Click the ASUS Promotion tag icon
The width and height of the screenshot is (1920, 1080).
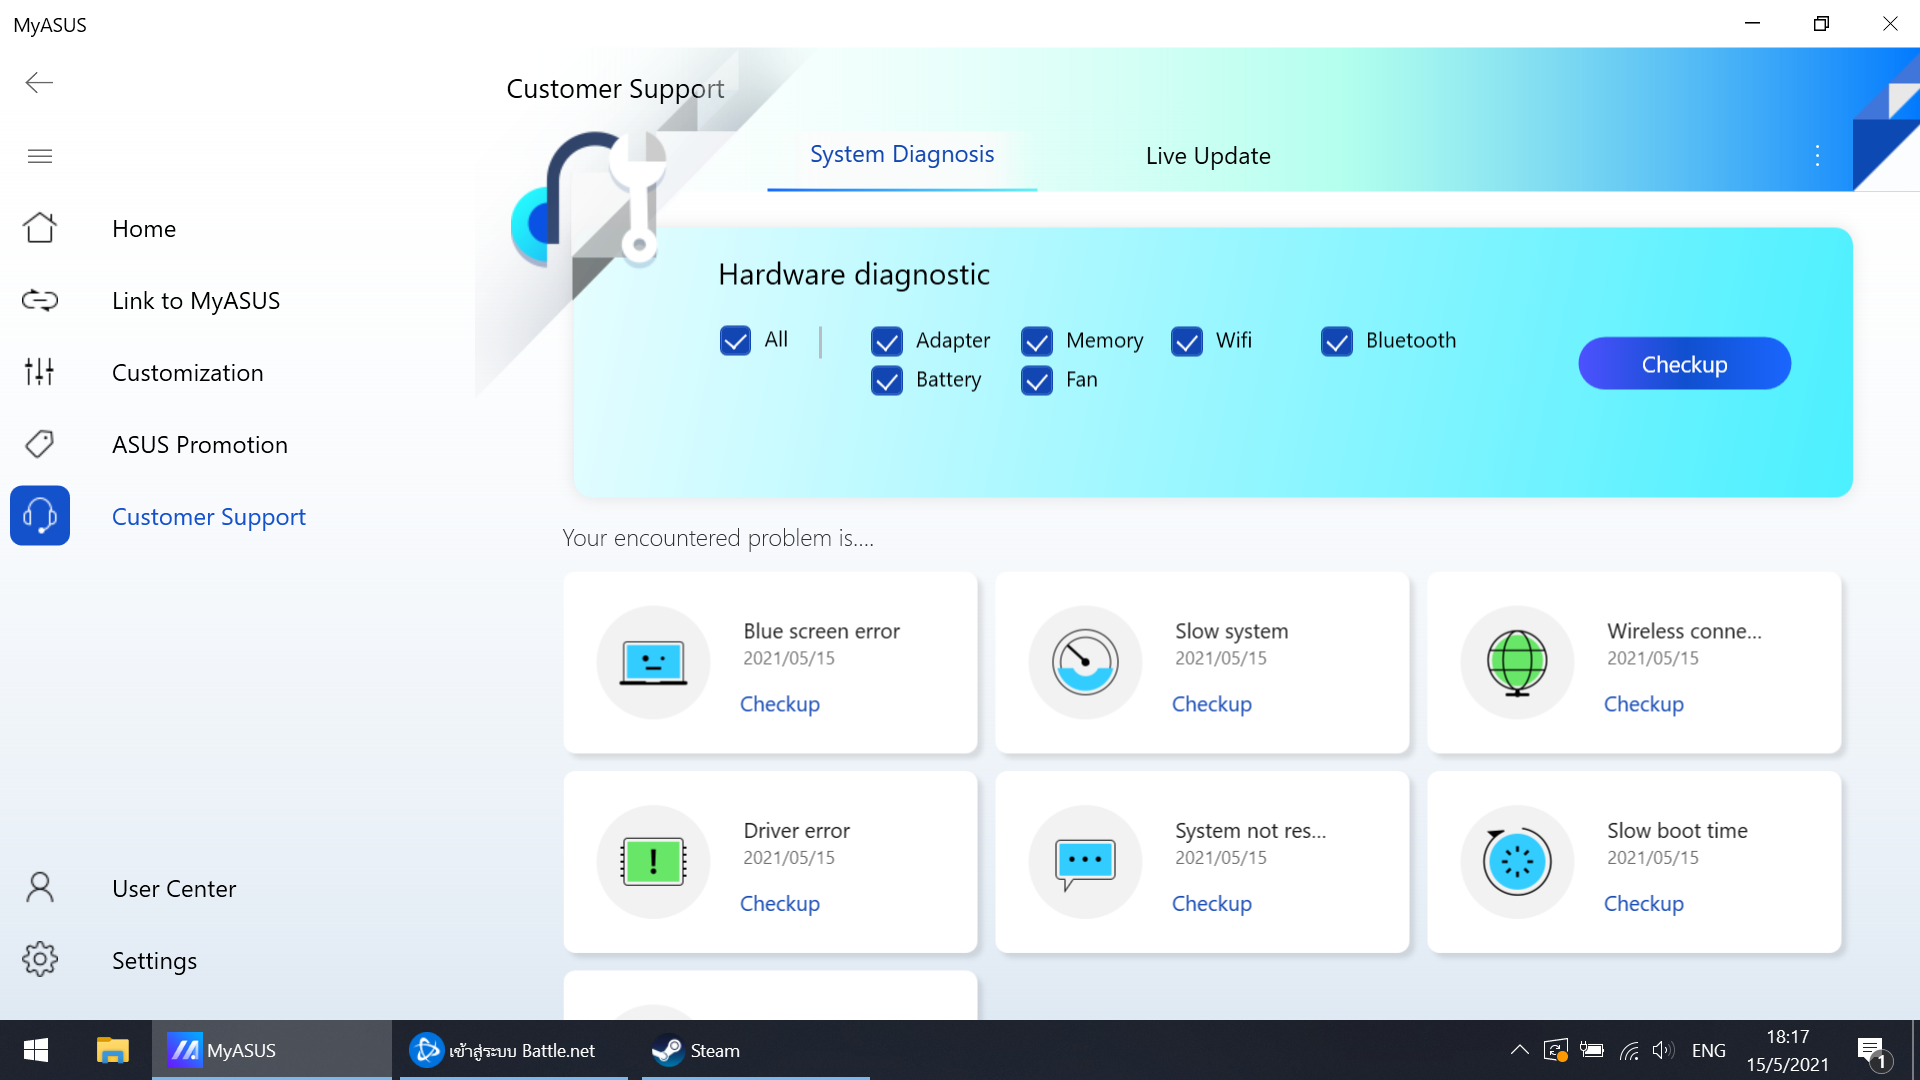coord(40,444)
